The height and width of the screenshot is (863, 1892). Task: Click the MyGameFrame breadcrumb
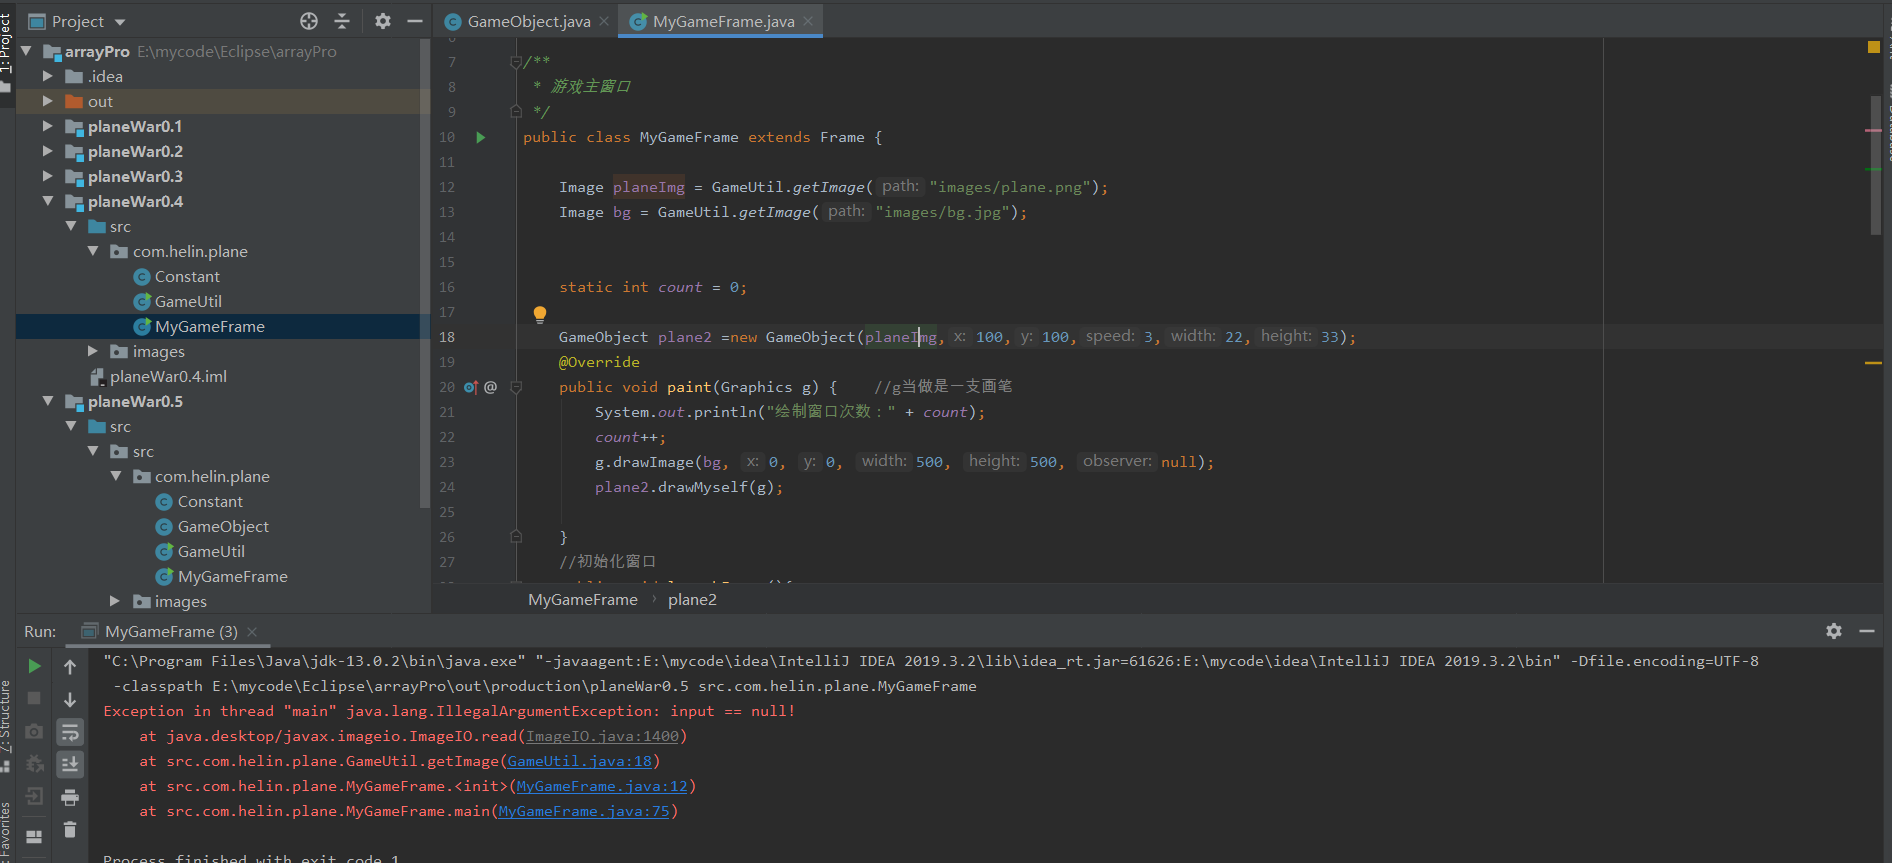(583, 599)
